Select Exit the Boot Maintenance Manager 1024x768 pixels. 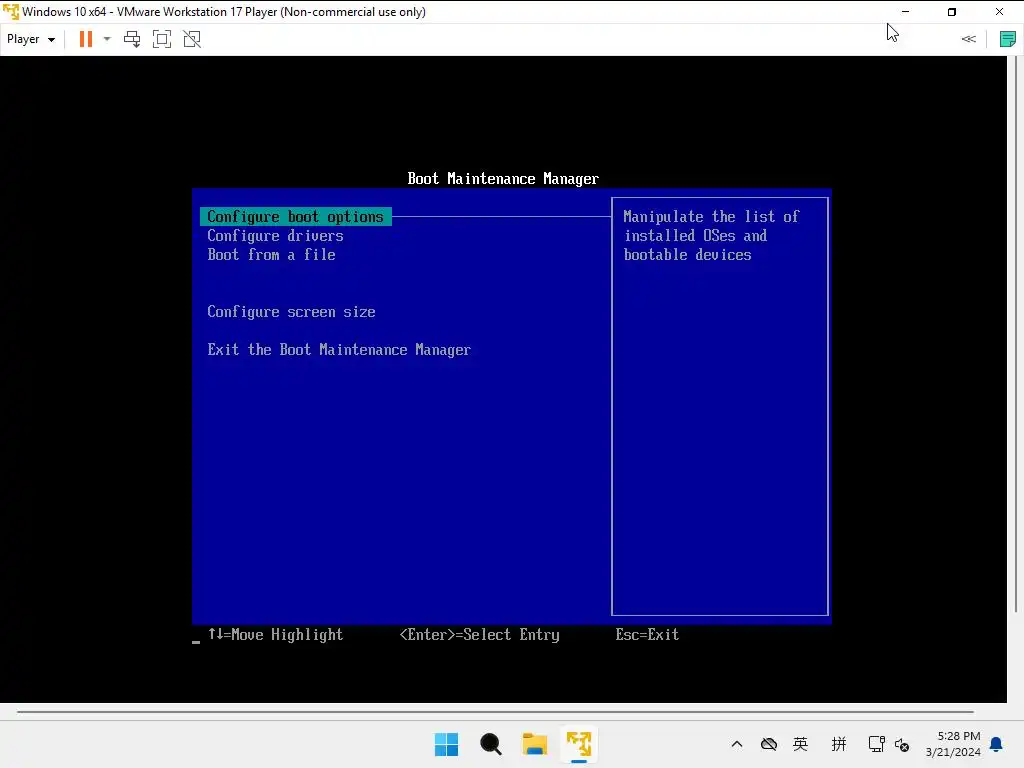click(339, 350)
